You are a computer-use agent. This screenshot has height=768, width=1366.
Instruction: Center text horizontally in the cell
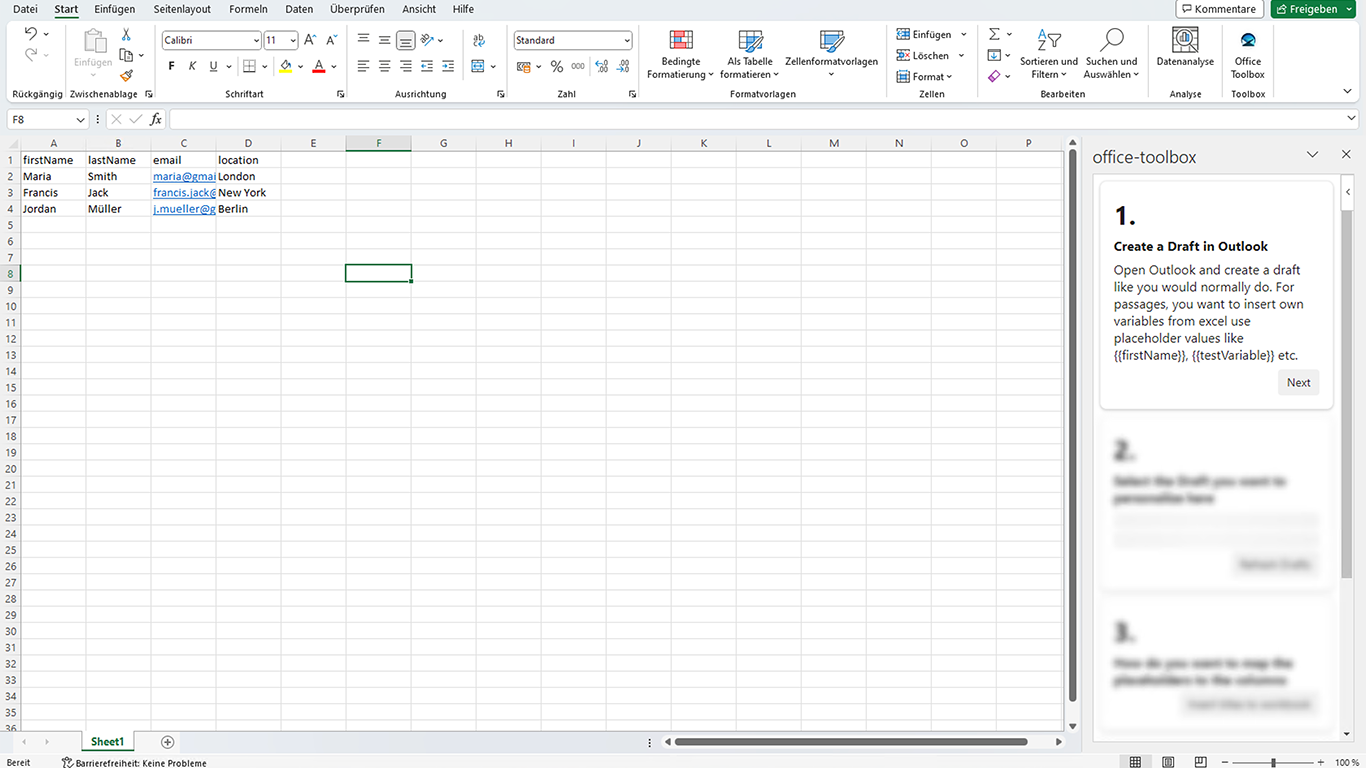coord(384,66)
